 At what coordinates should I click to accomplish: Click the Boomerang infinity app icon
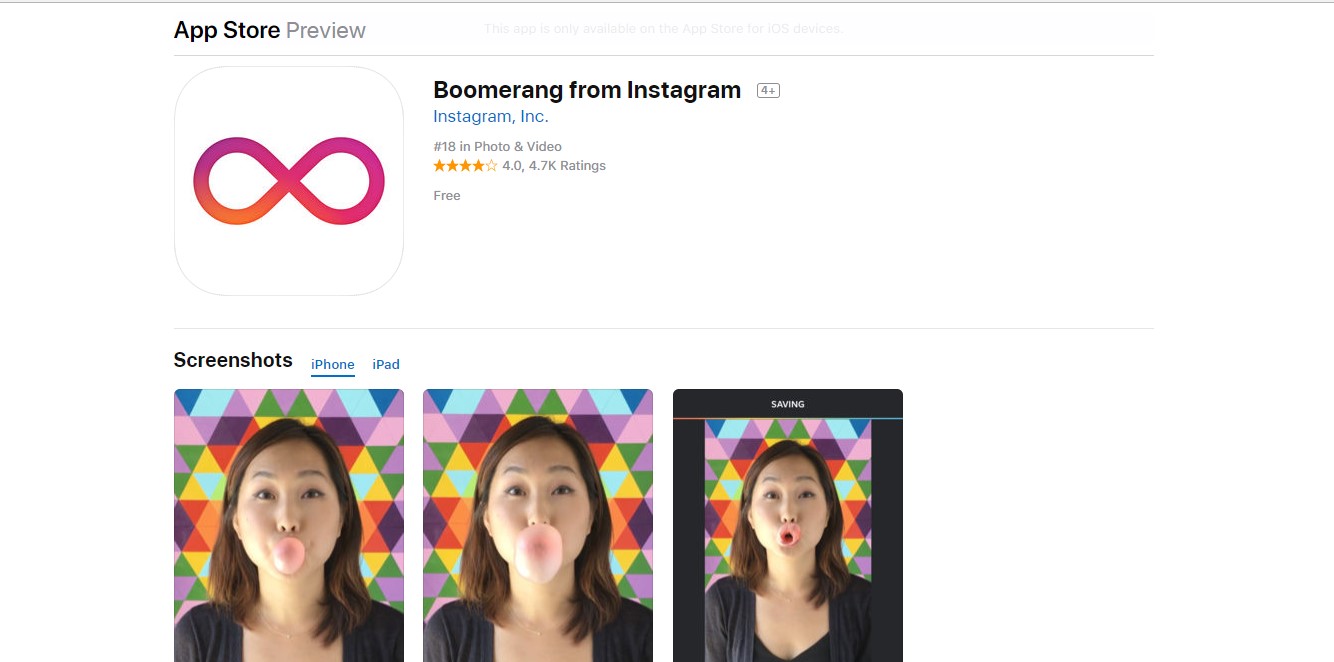289,181
